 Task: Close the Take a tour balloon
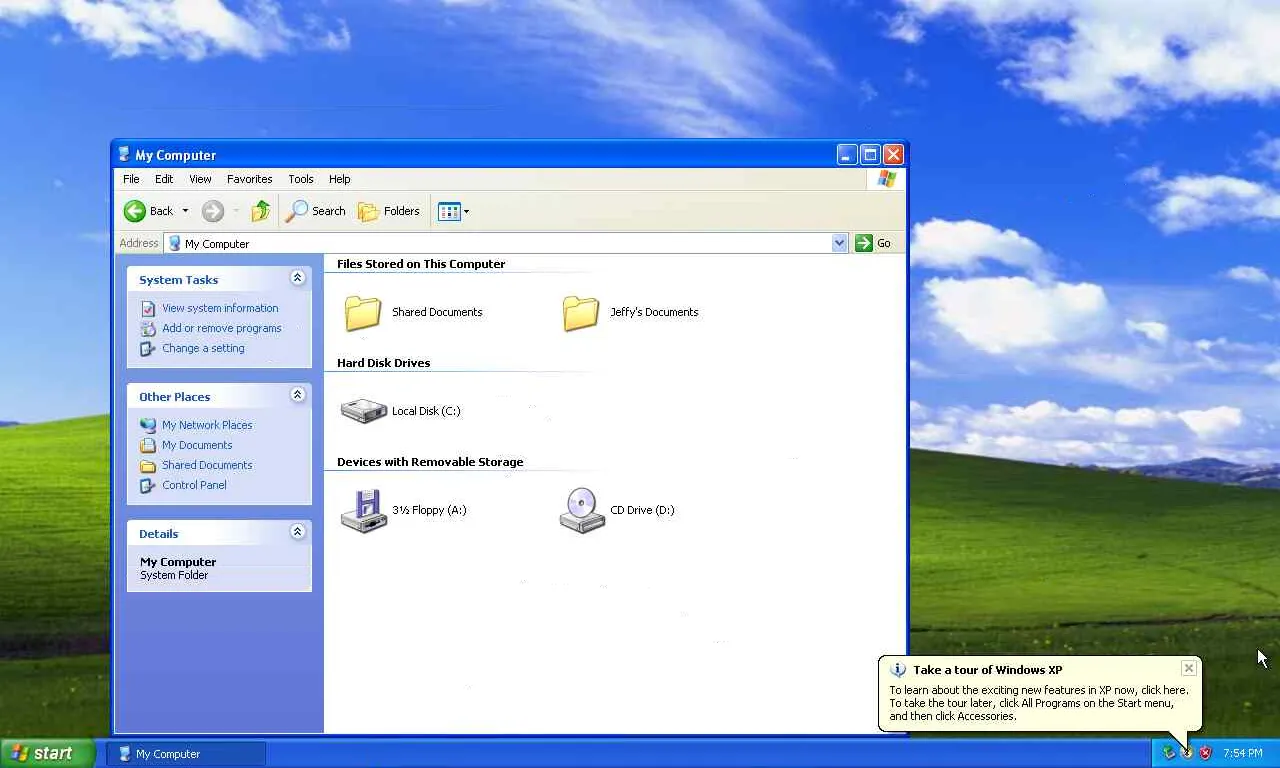tap(1188, 668)
